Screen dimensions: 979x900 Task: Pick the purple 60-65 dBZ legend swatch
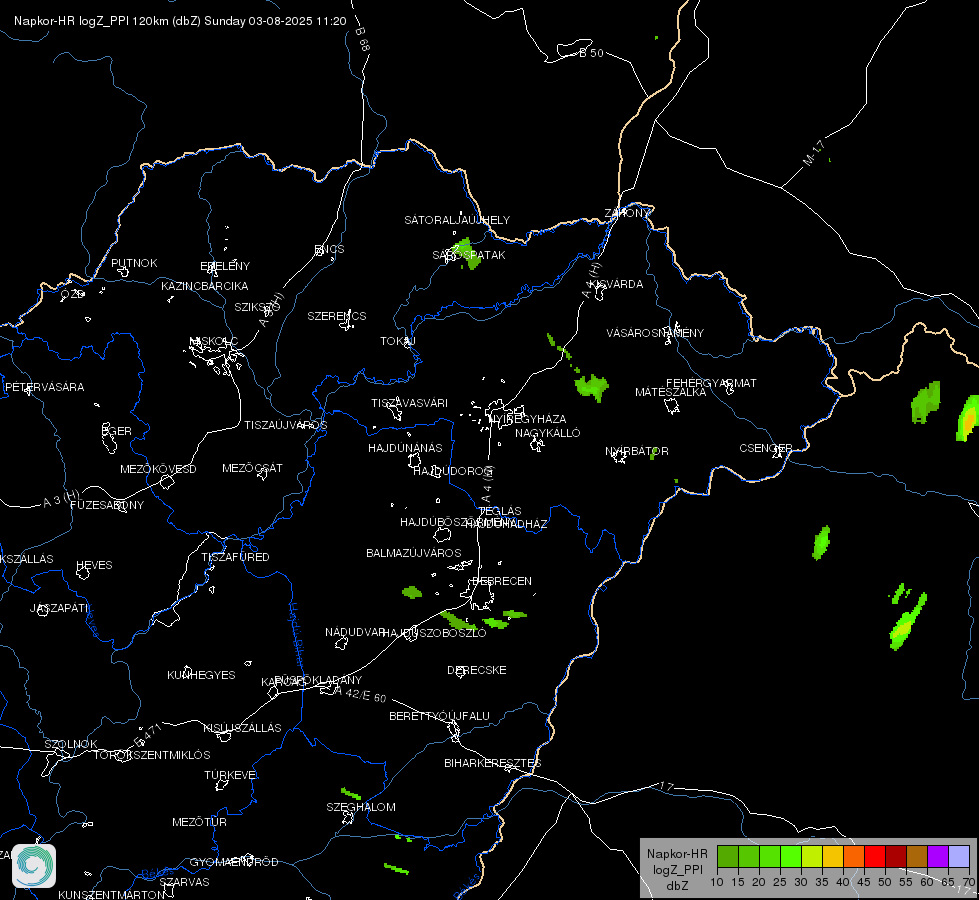938,856
